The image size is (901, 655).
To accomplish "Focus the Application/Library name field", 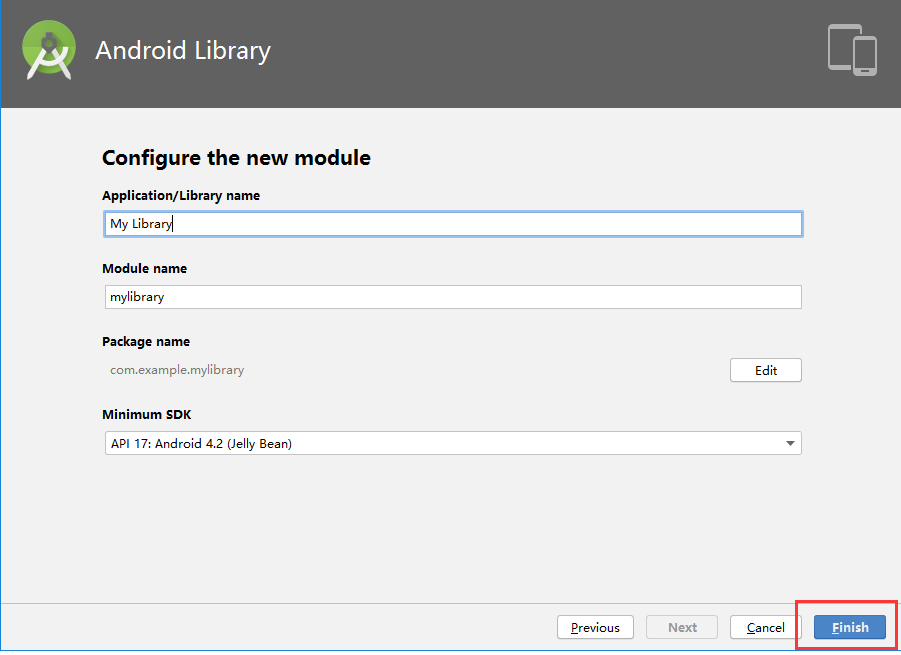I will point(453,224).
